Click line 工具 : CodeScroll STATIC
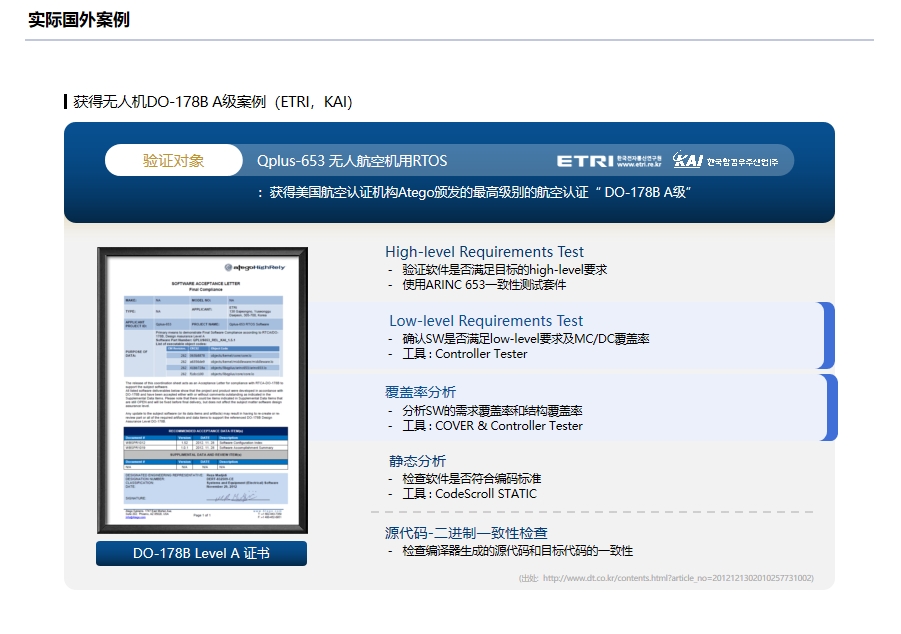901x634 pixels. 469,493
